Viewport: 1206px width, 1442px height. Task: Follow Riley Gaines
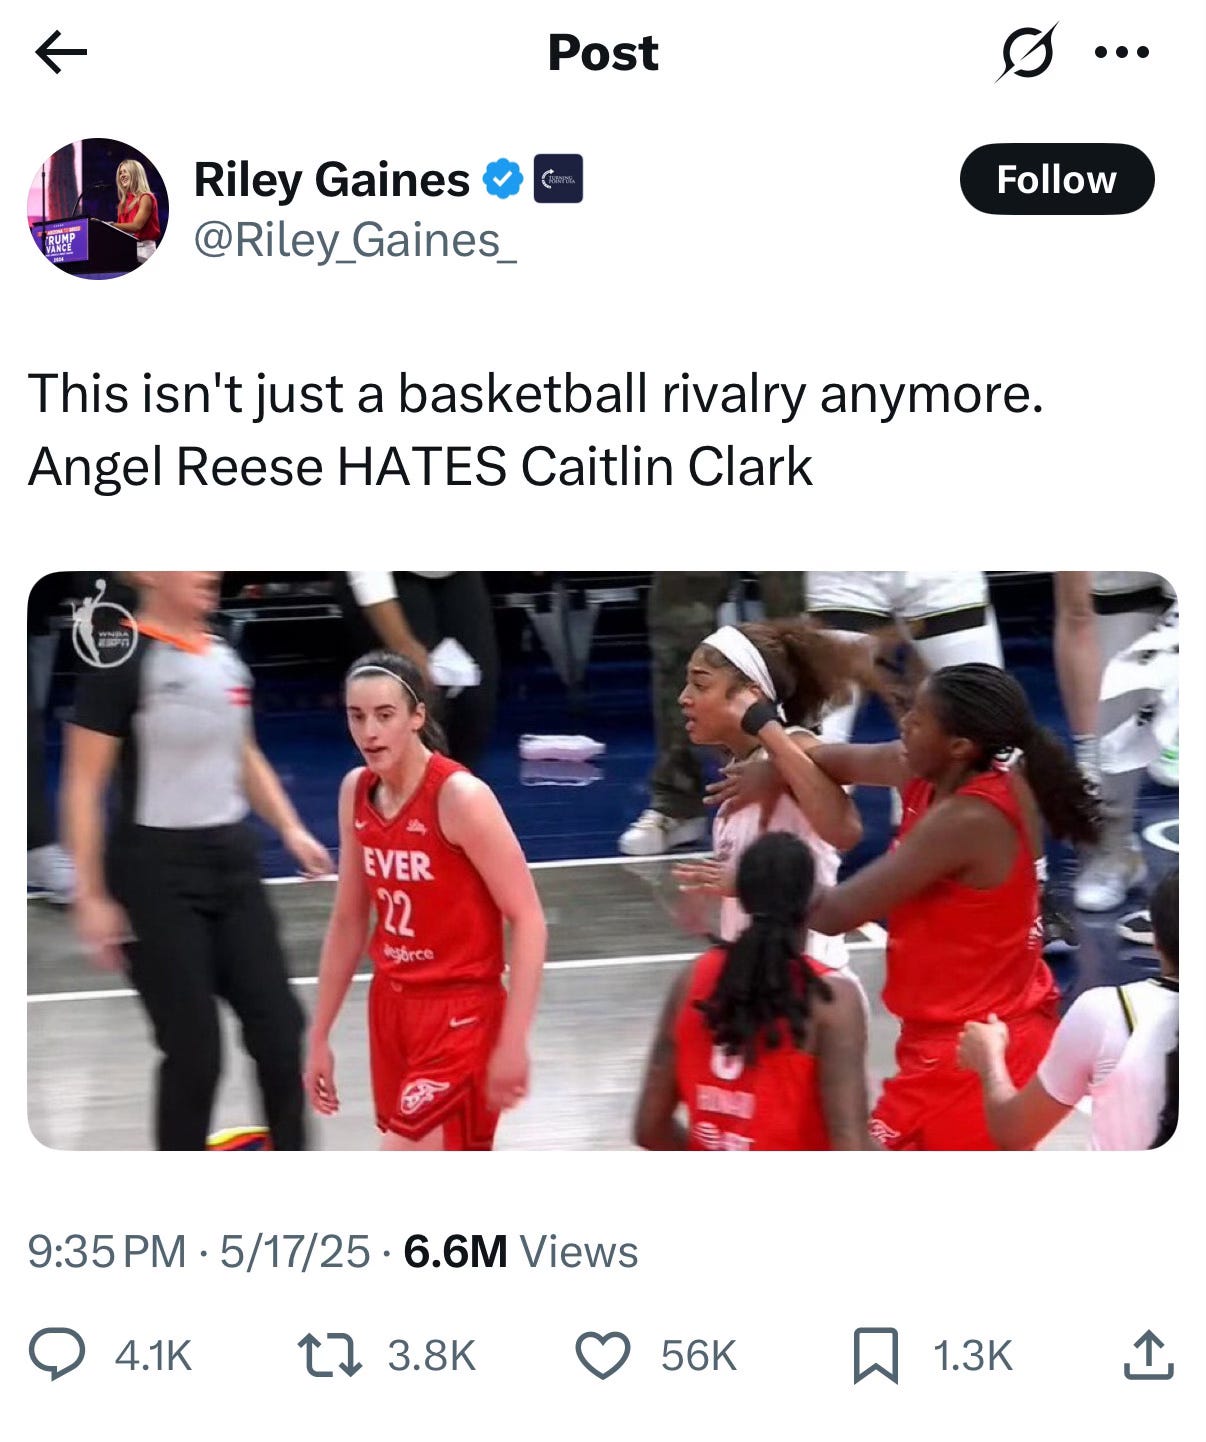pos(1056,179)
